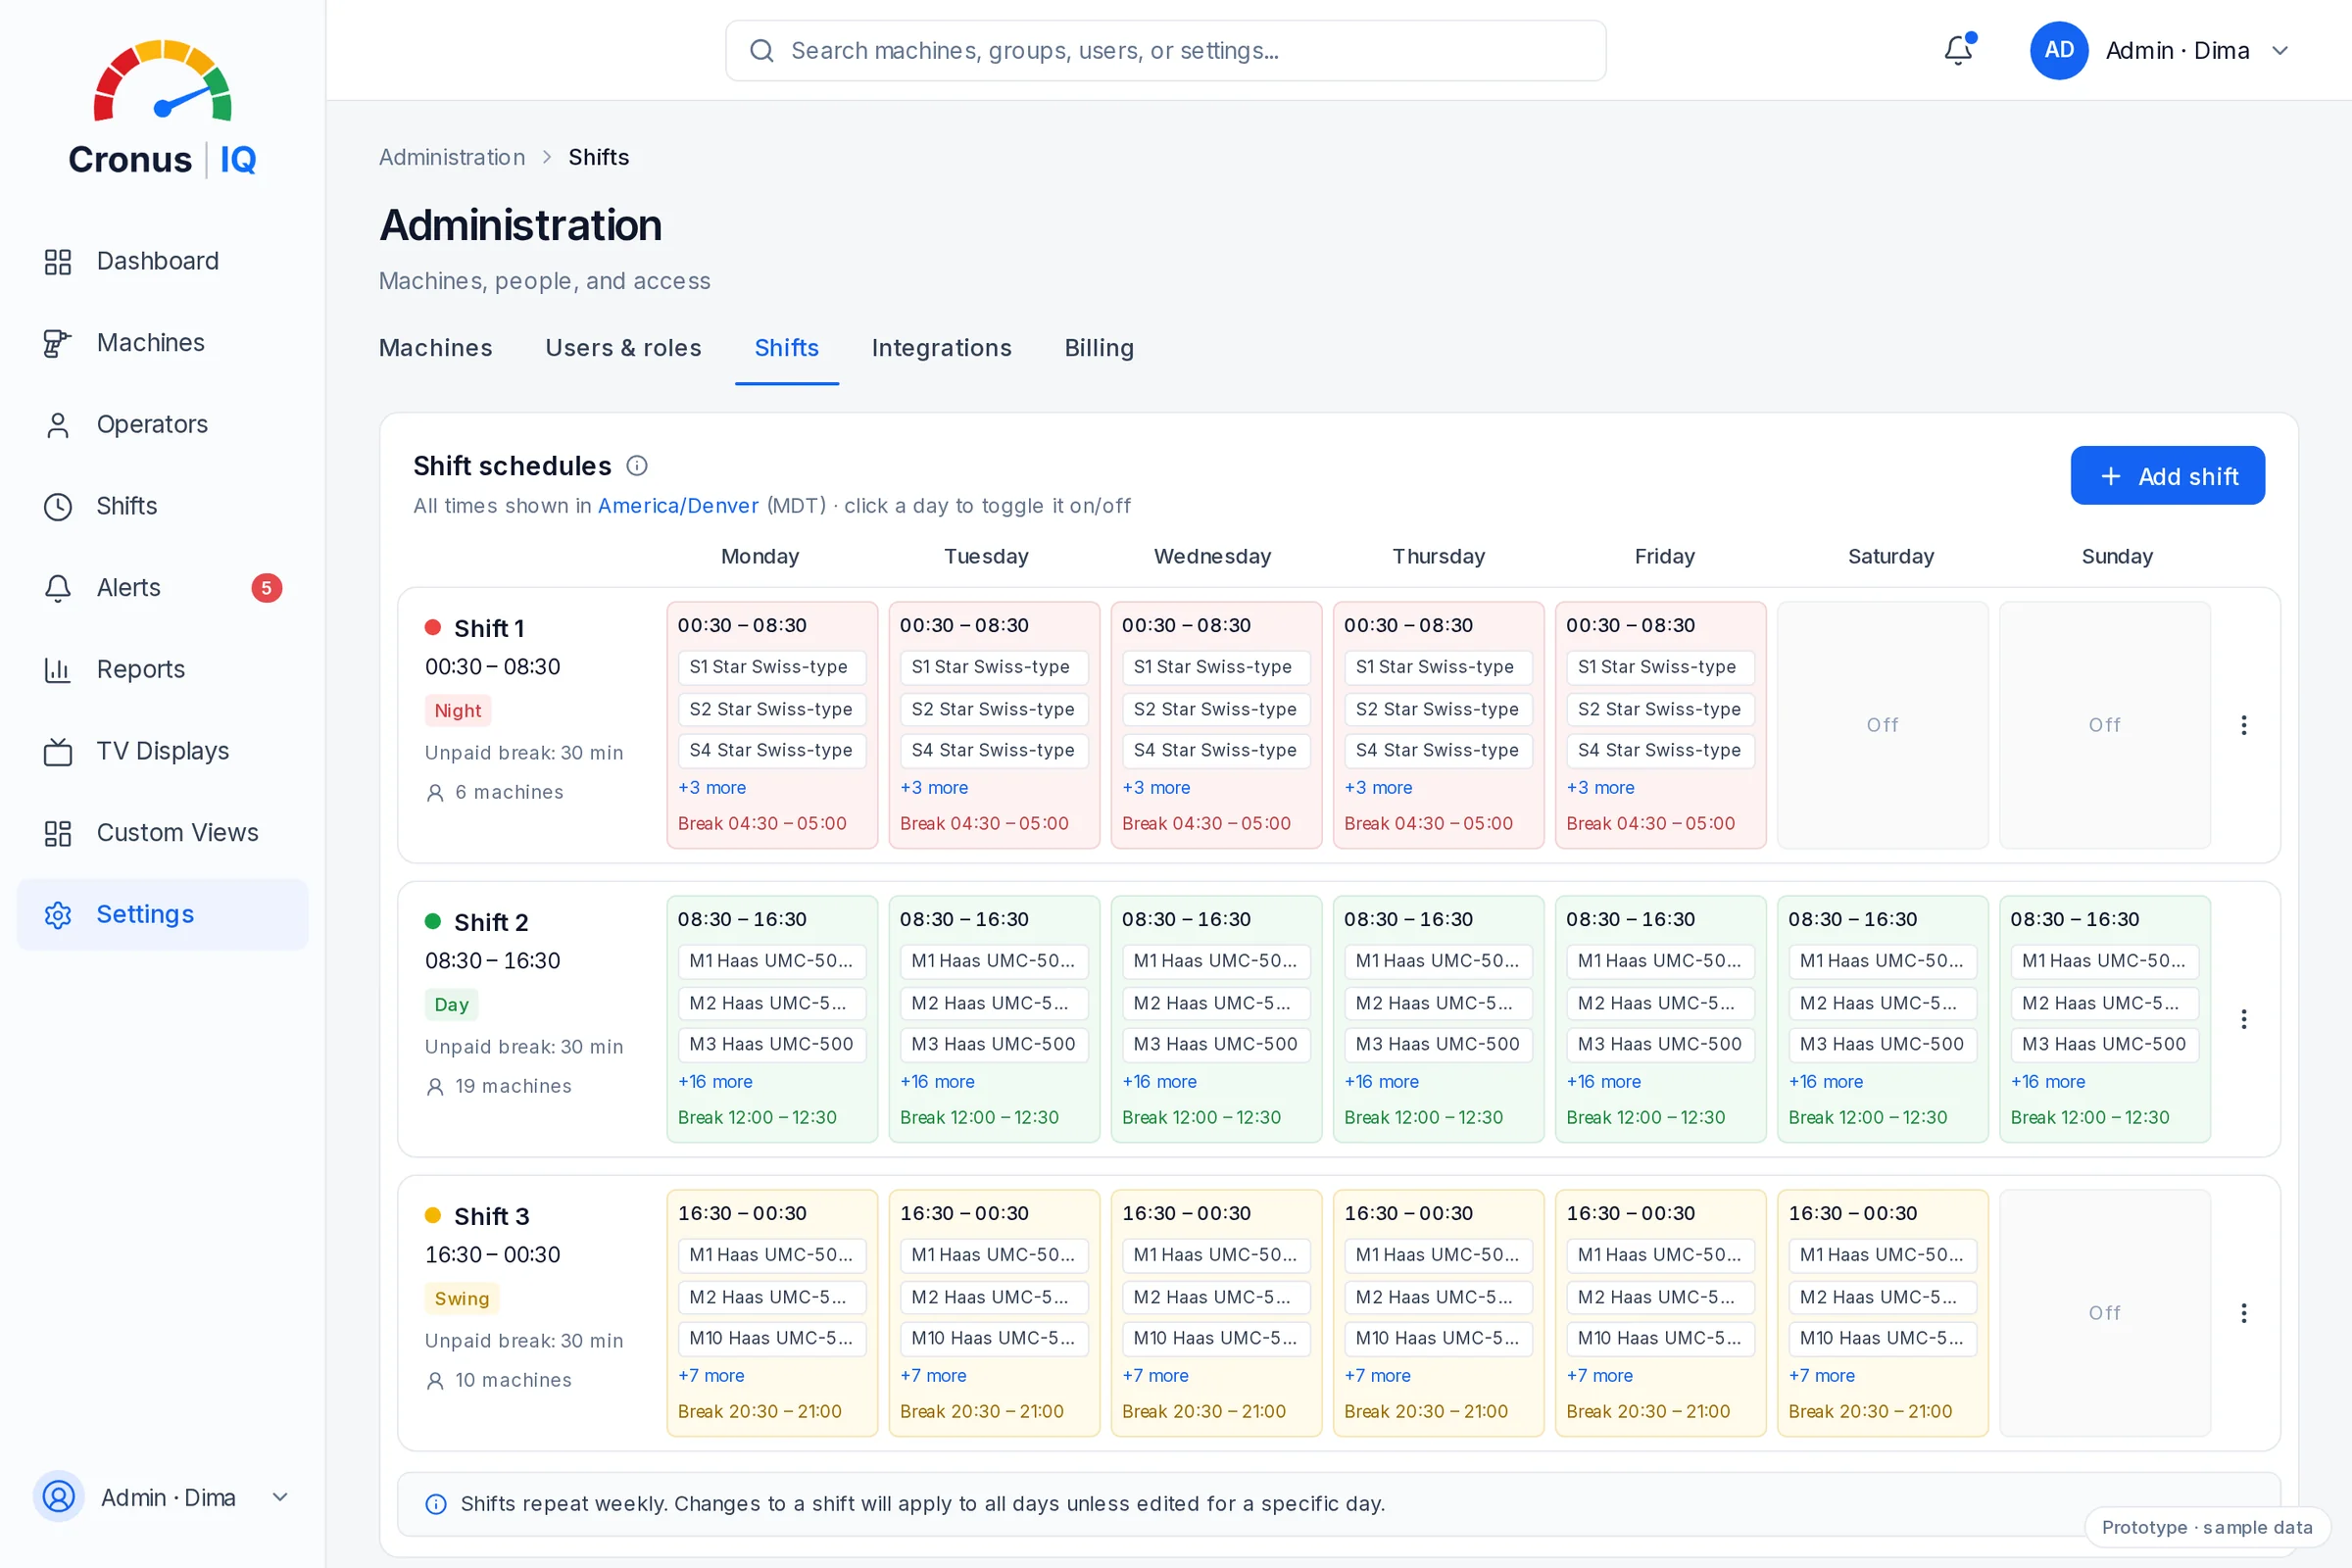This screenshot has width=2352, height=1568.
Task: Expand the sidebar Admin · Dima chevron
Action: (280, 1497)
